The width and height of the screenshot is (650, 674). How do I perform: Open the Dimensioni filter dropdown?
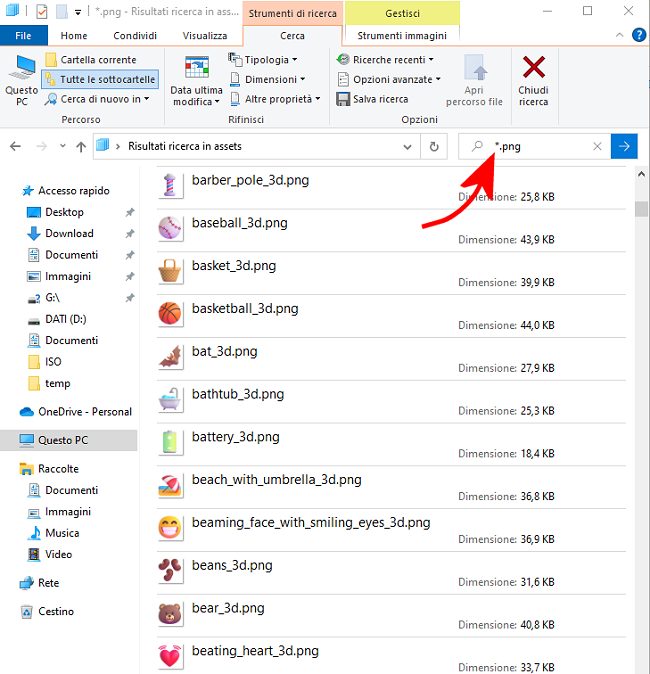(x=267, y=80)
